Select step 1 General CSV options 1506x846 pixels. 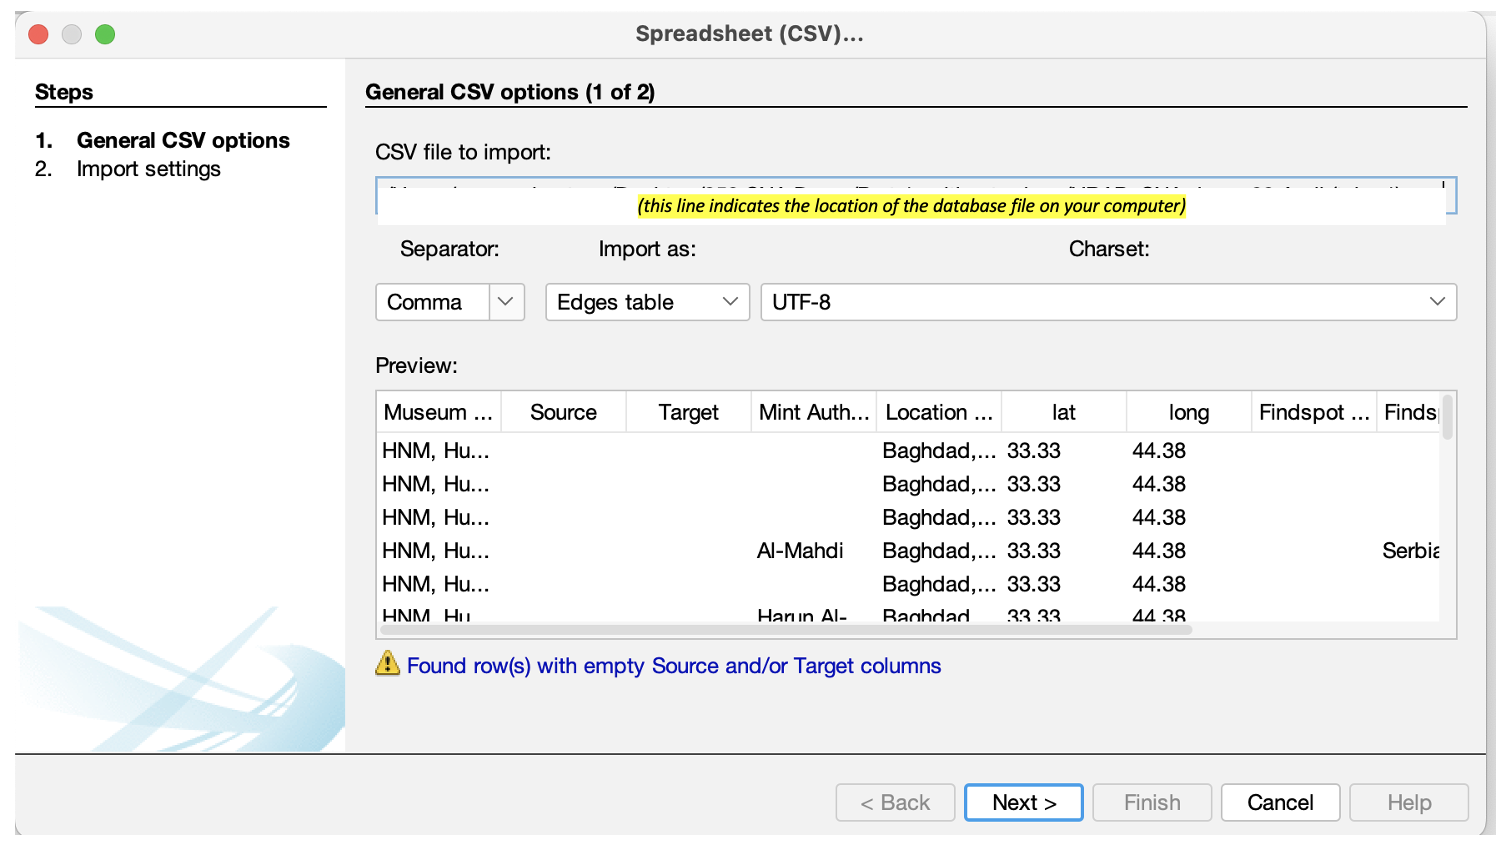click(x=183, y=140)
